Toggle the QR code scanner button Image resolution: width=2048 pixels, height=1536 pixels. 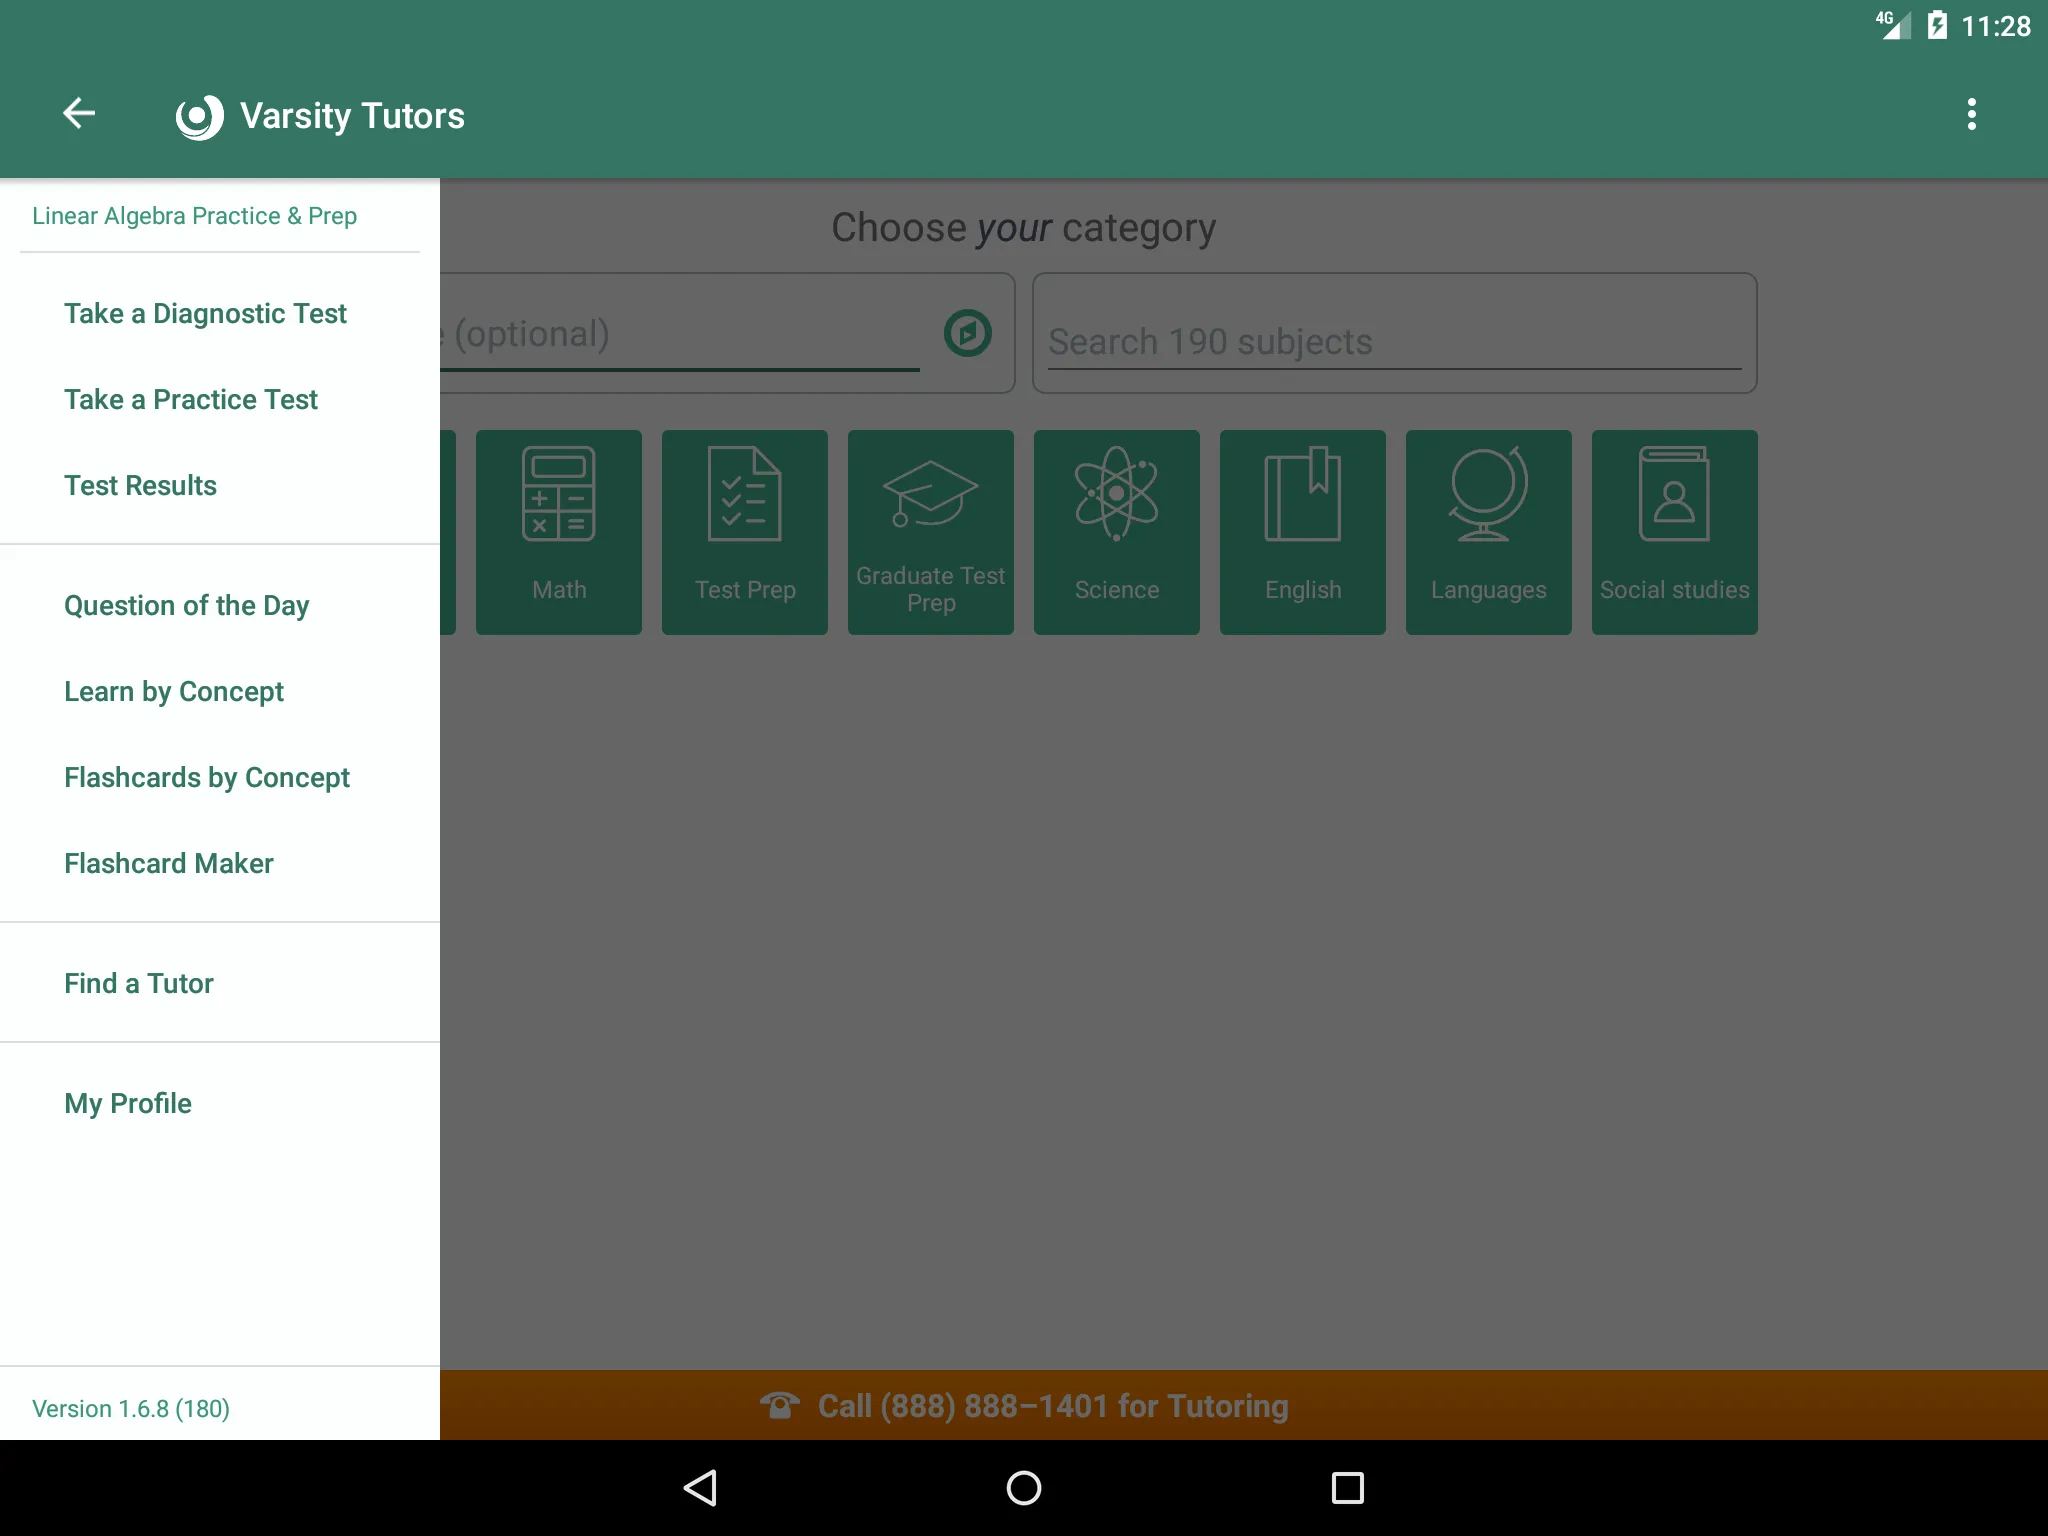[966, 334]
